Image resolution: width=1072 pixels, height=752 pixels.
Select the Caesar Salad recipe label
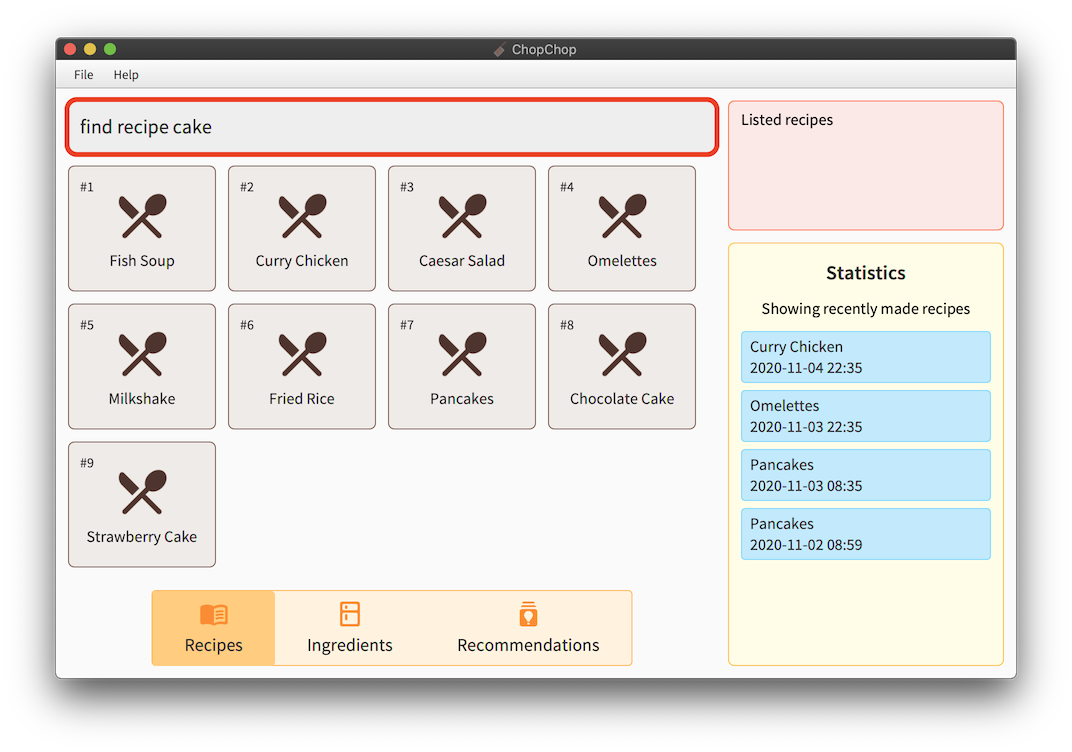point(462,261)
